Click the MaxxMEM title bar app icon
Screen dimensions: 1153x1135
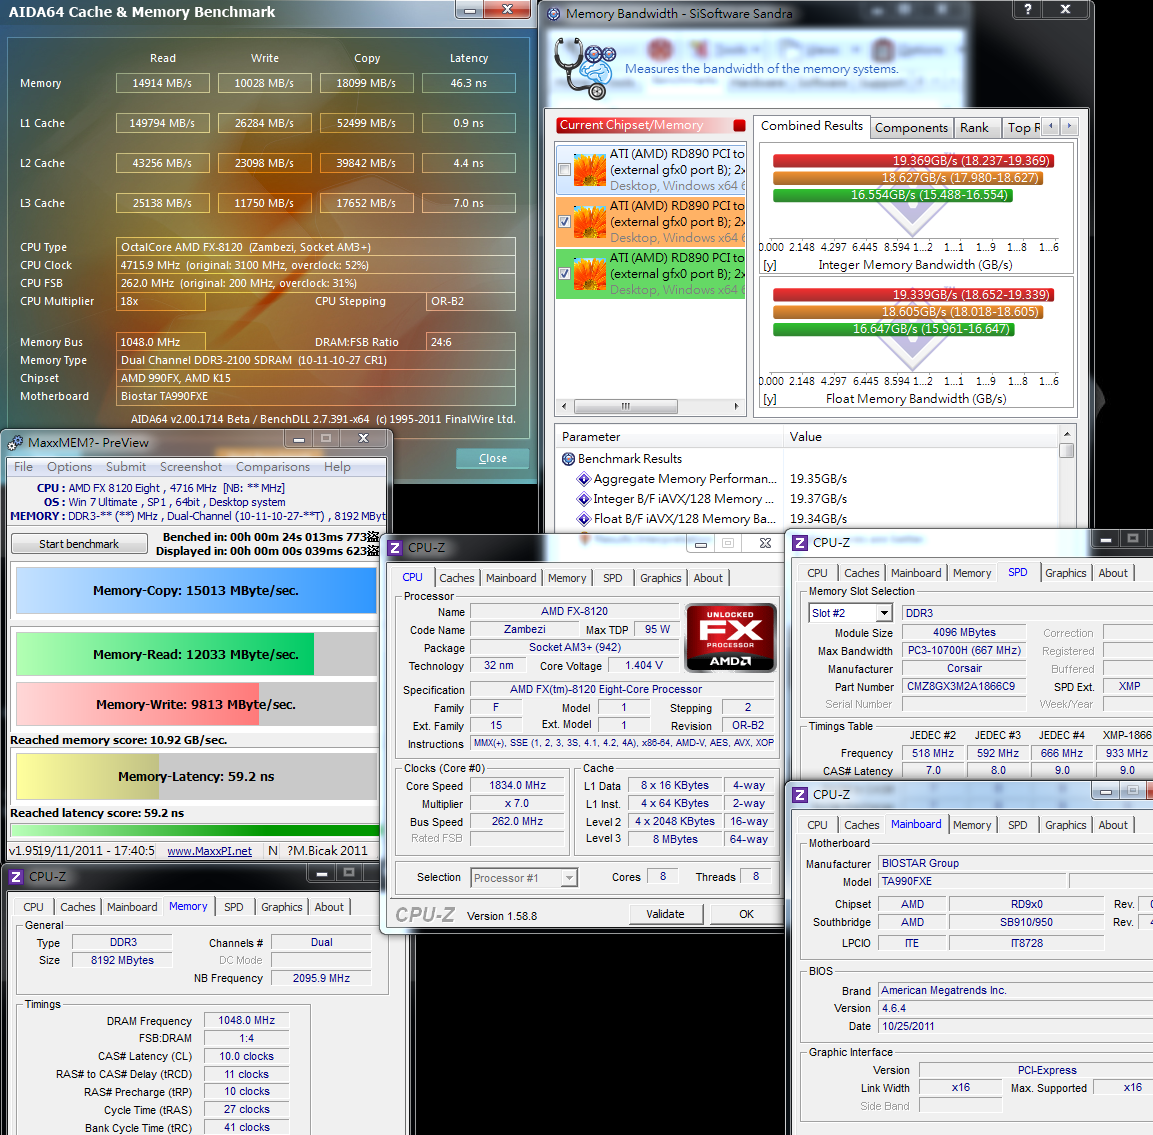pyautogui.click(x=15, y=443)
